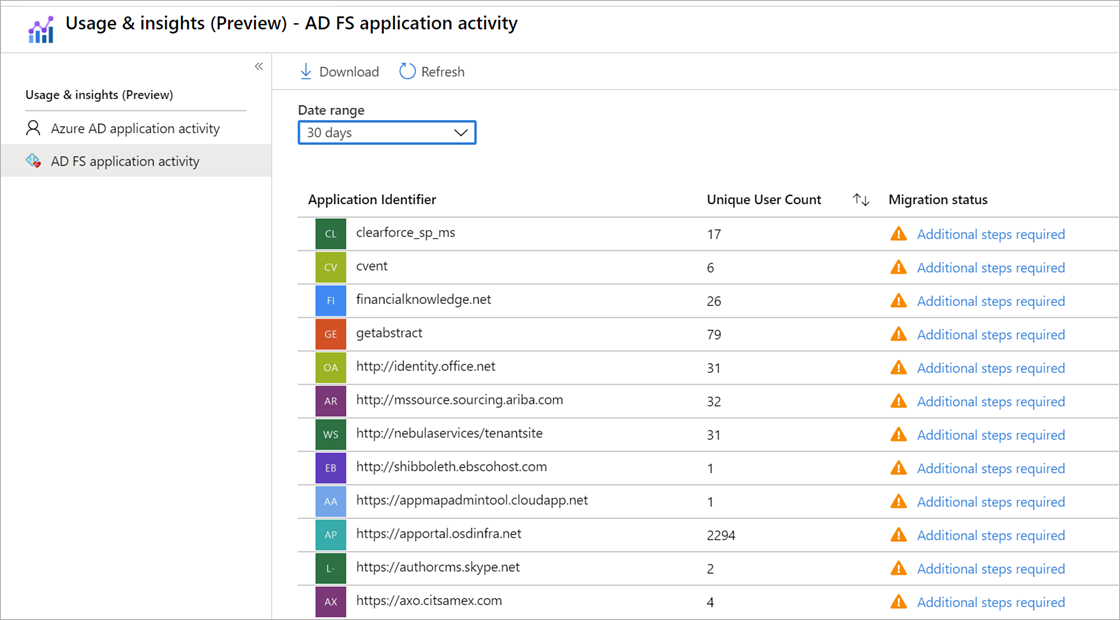Click warning icon in identity.office.net row
The width and height of the screenshot is (1120, 620).
(899, 368)
